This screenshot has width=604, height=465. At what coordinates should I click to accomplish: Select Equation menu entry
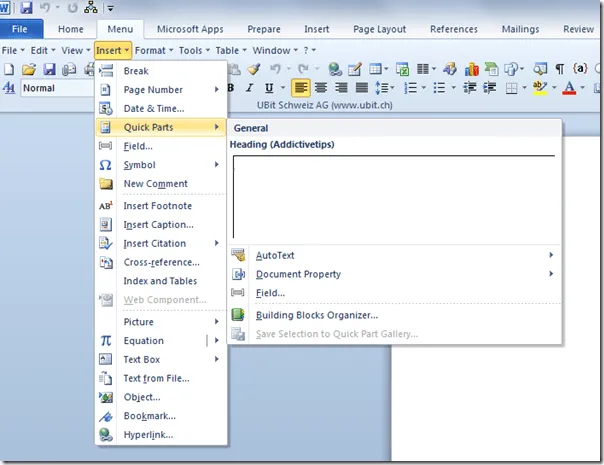point(150,341)
